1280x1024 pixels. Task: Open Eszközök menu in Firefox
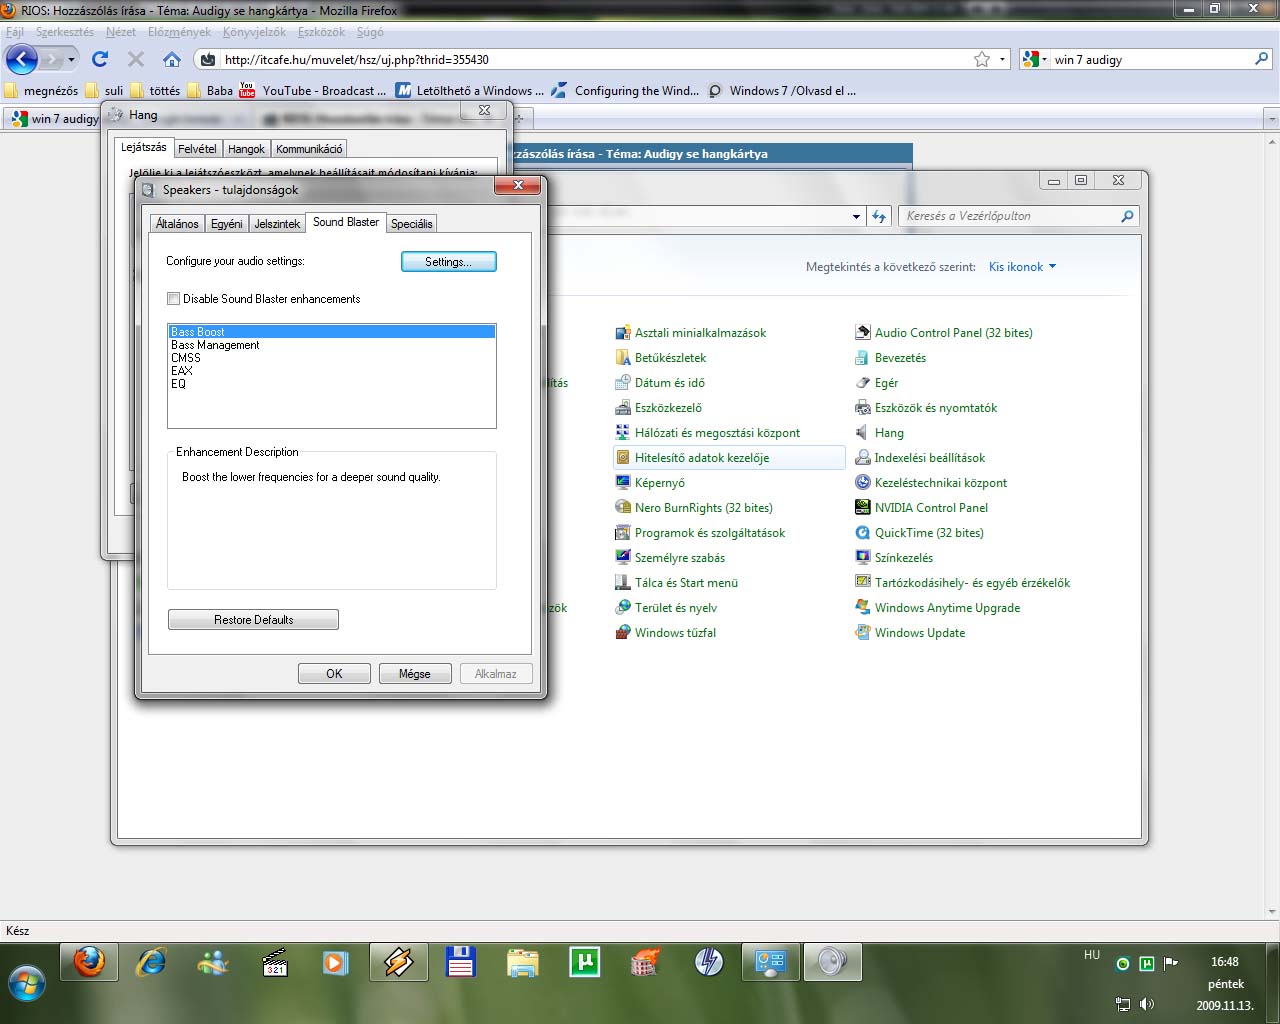[x=321, y=32]
